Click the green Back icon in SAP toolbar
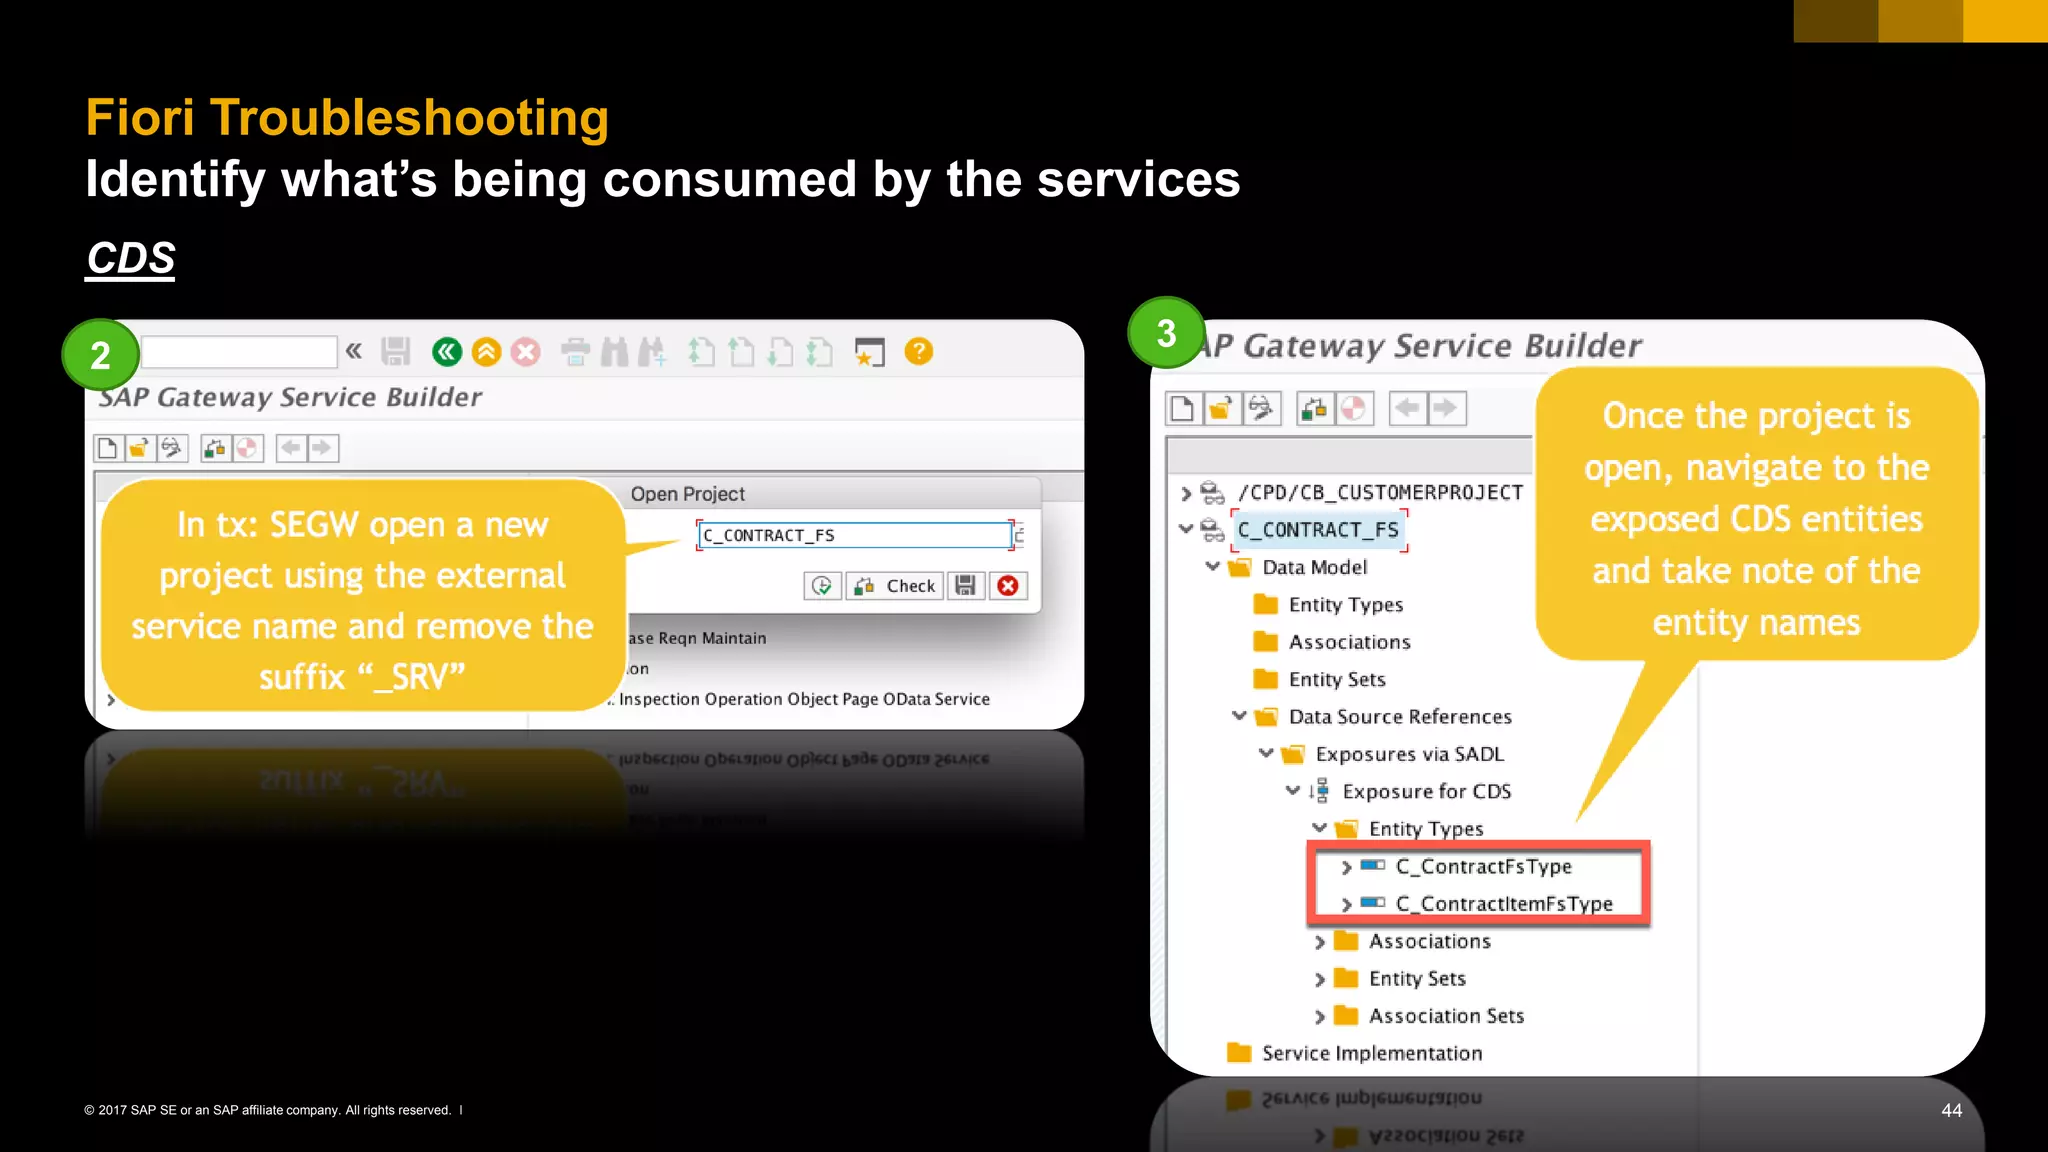Screen dimensions: 2048x1152 click(447, 351)
